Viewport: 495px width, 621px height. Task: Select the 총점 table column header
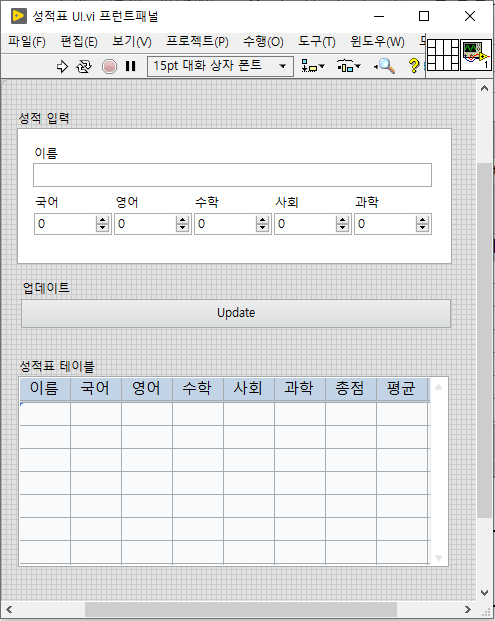[x=351, y=389]
